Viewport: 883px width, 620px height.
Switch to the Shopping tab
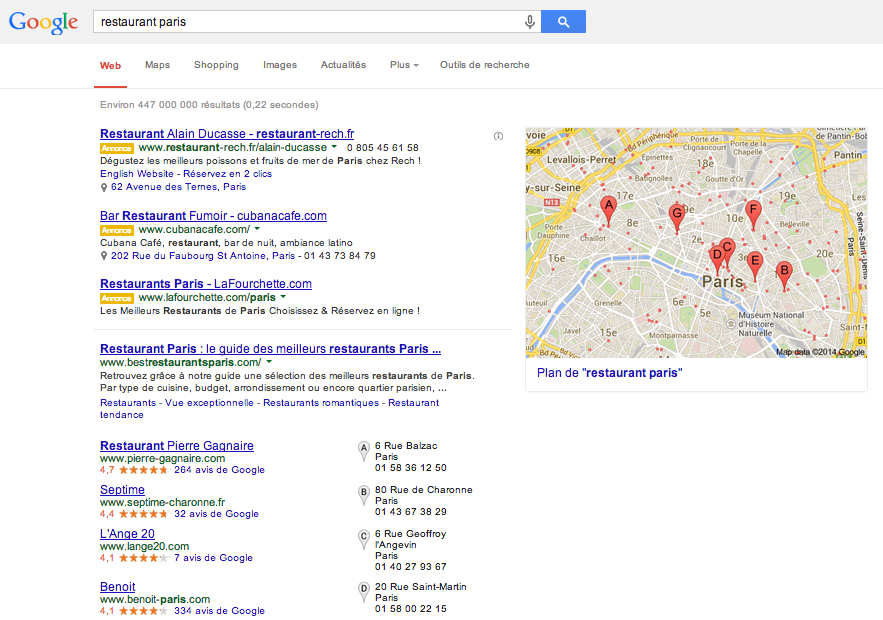coord(216,65)
